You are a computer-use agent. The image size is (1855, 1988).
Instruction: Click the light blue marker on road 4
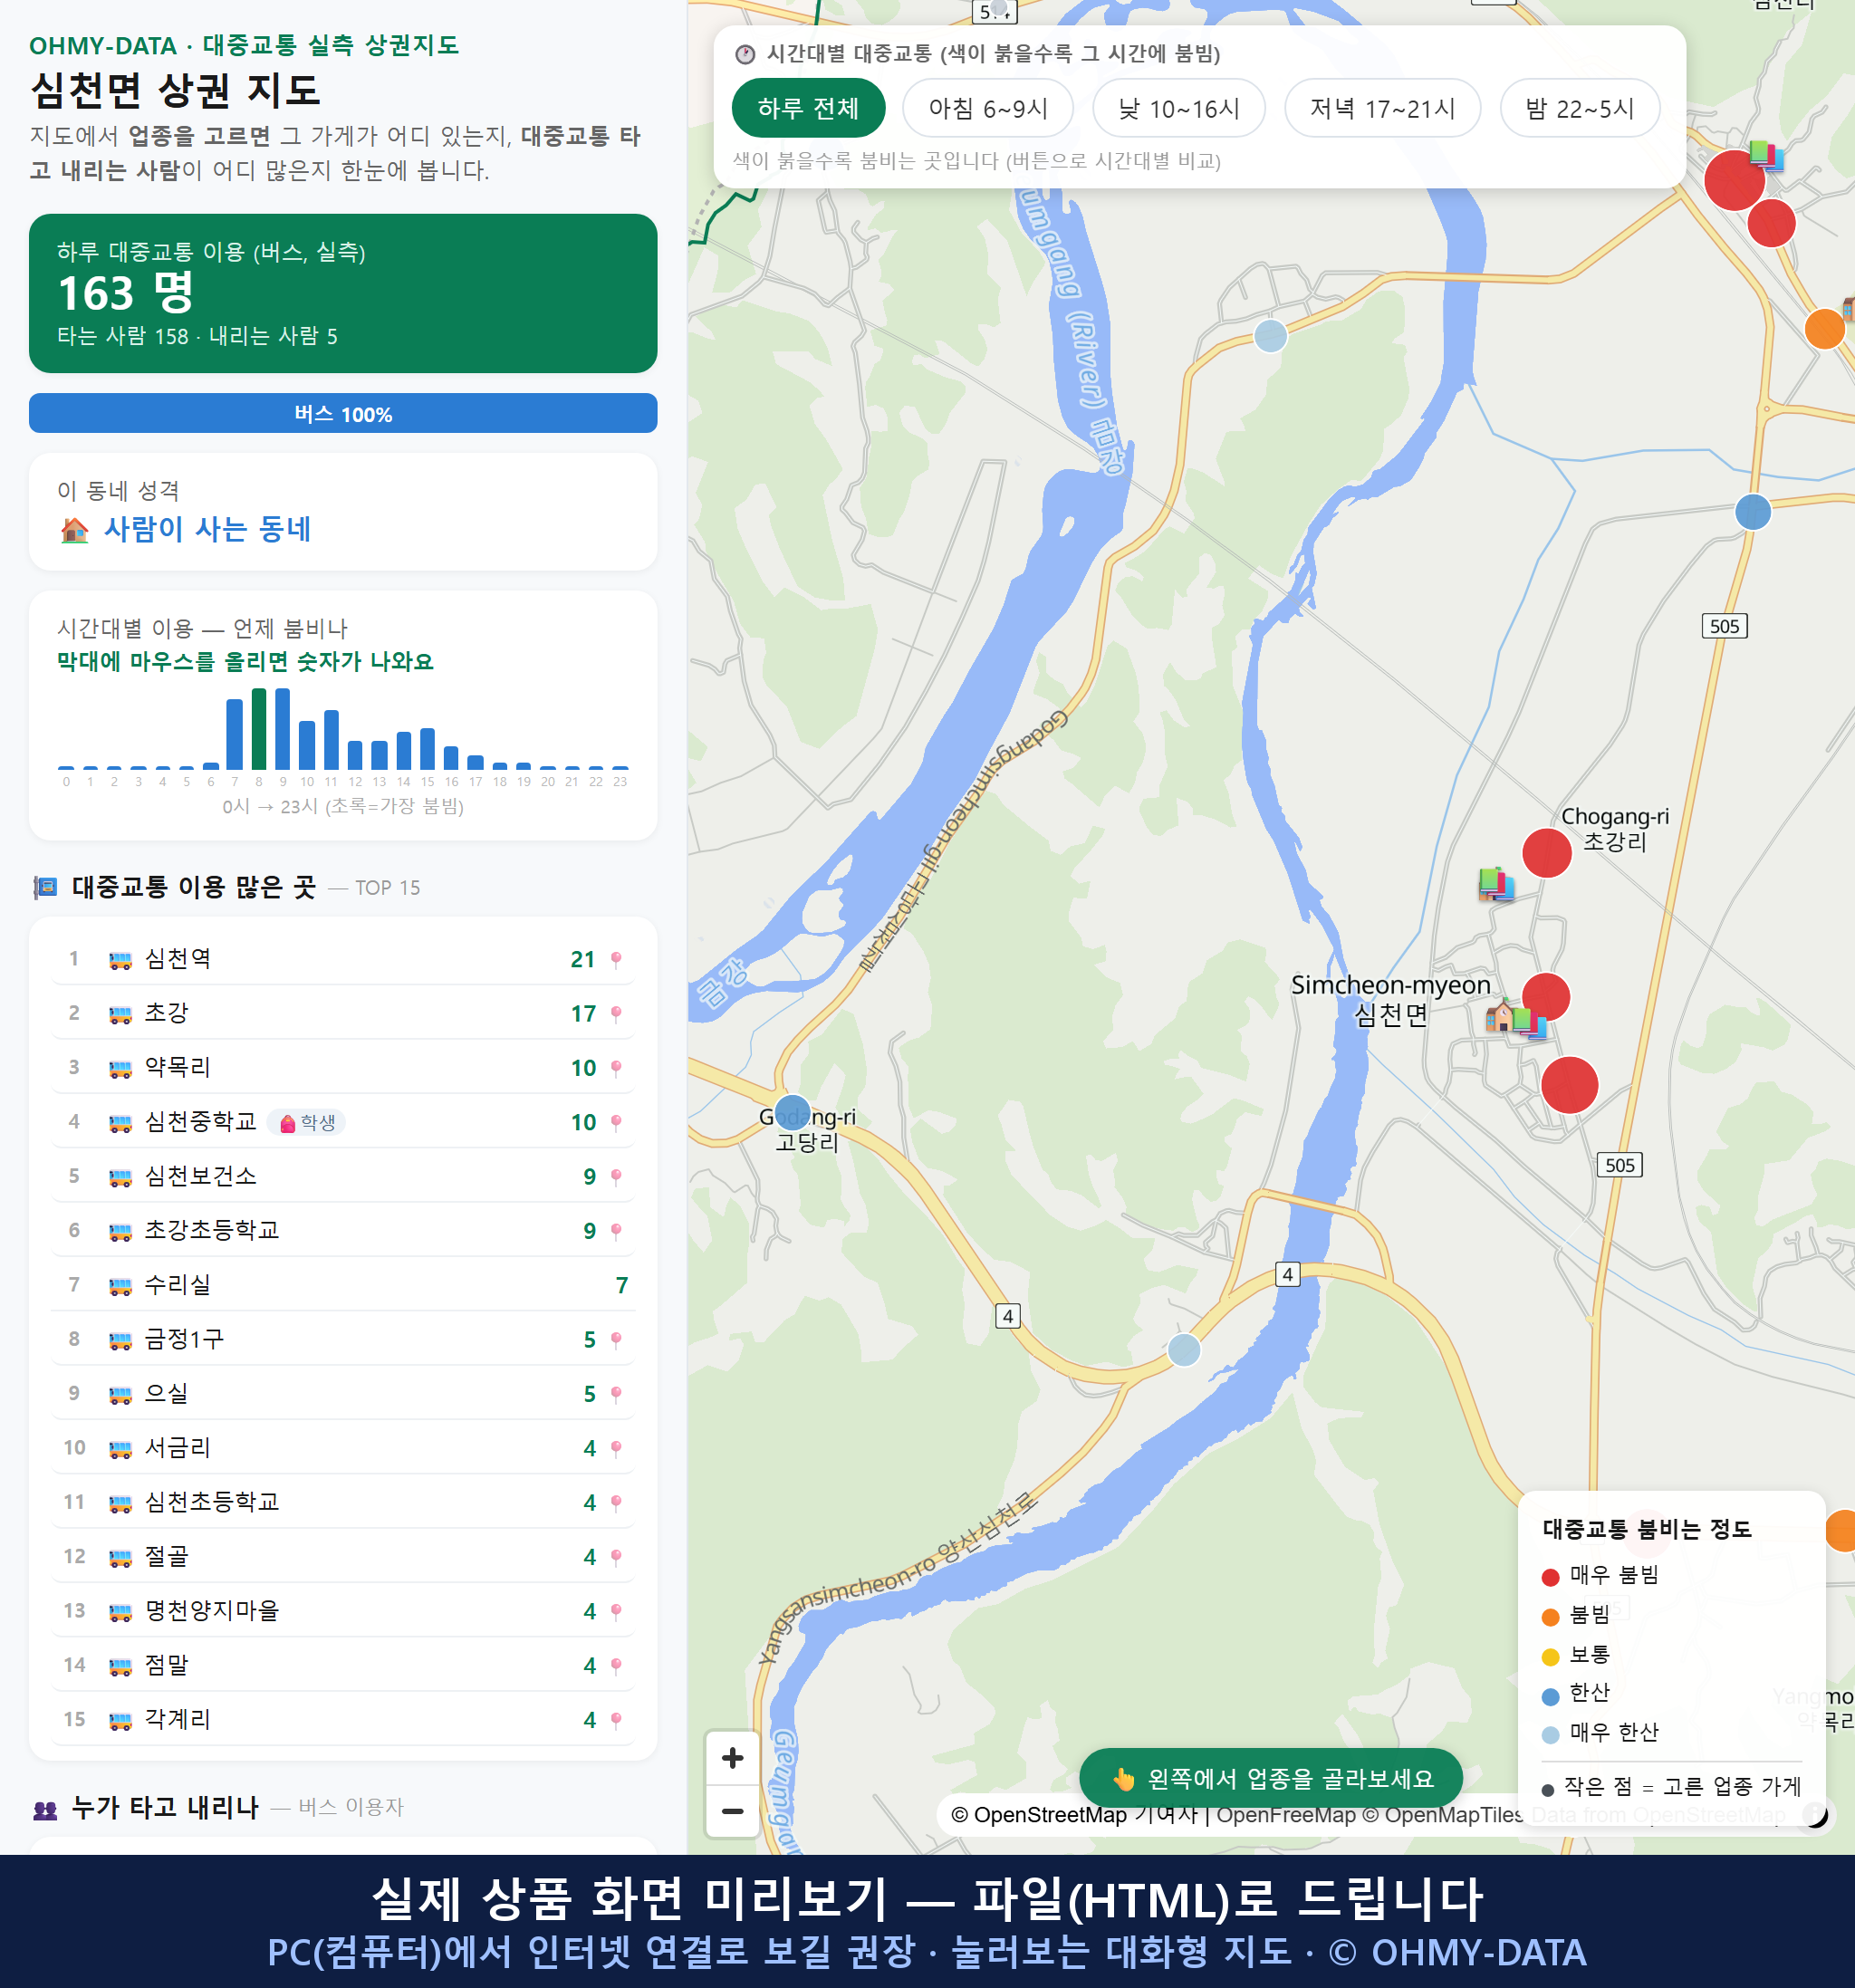1184,1351
